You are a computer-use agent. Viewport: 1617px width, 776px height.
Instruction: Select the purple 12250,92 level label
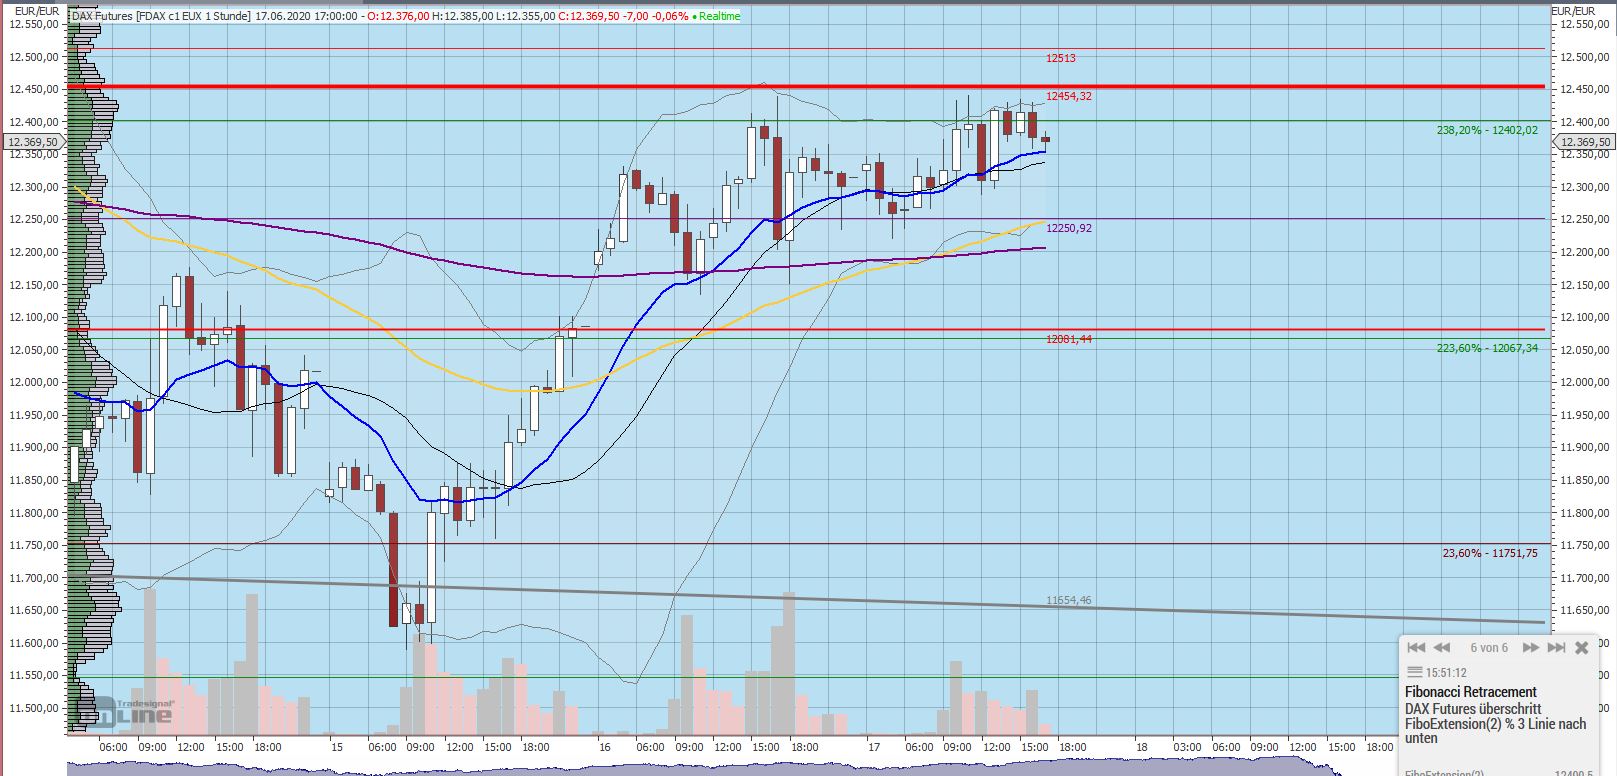(x=1069, y=228)
